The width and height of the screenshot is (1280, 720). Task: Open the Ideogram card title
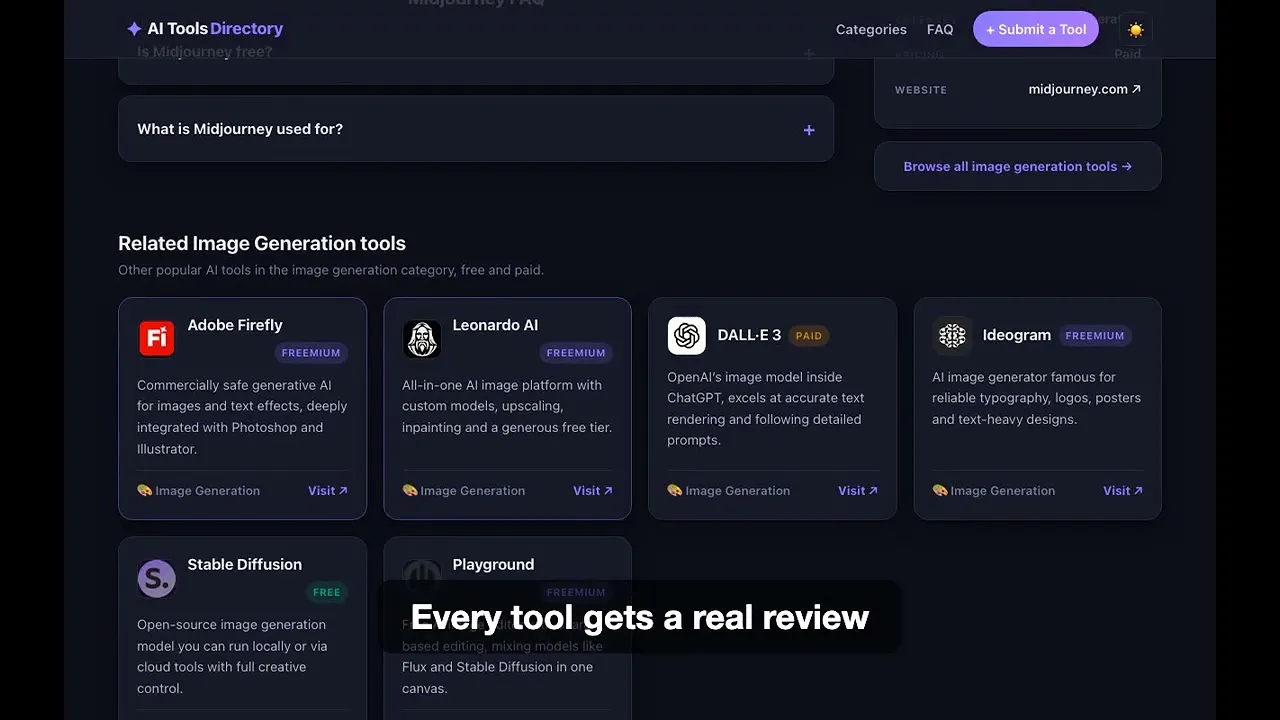point(1016,335)
